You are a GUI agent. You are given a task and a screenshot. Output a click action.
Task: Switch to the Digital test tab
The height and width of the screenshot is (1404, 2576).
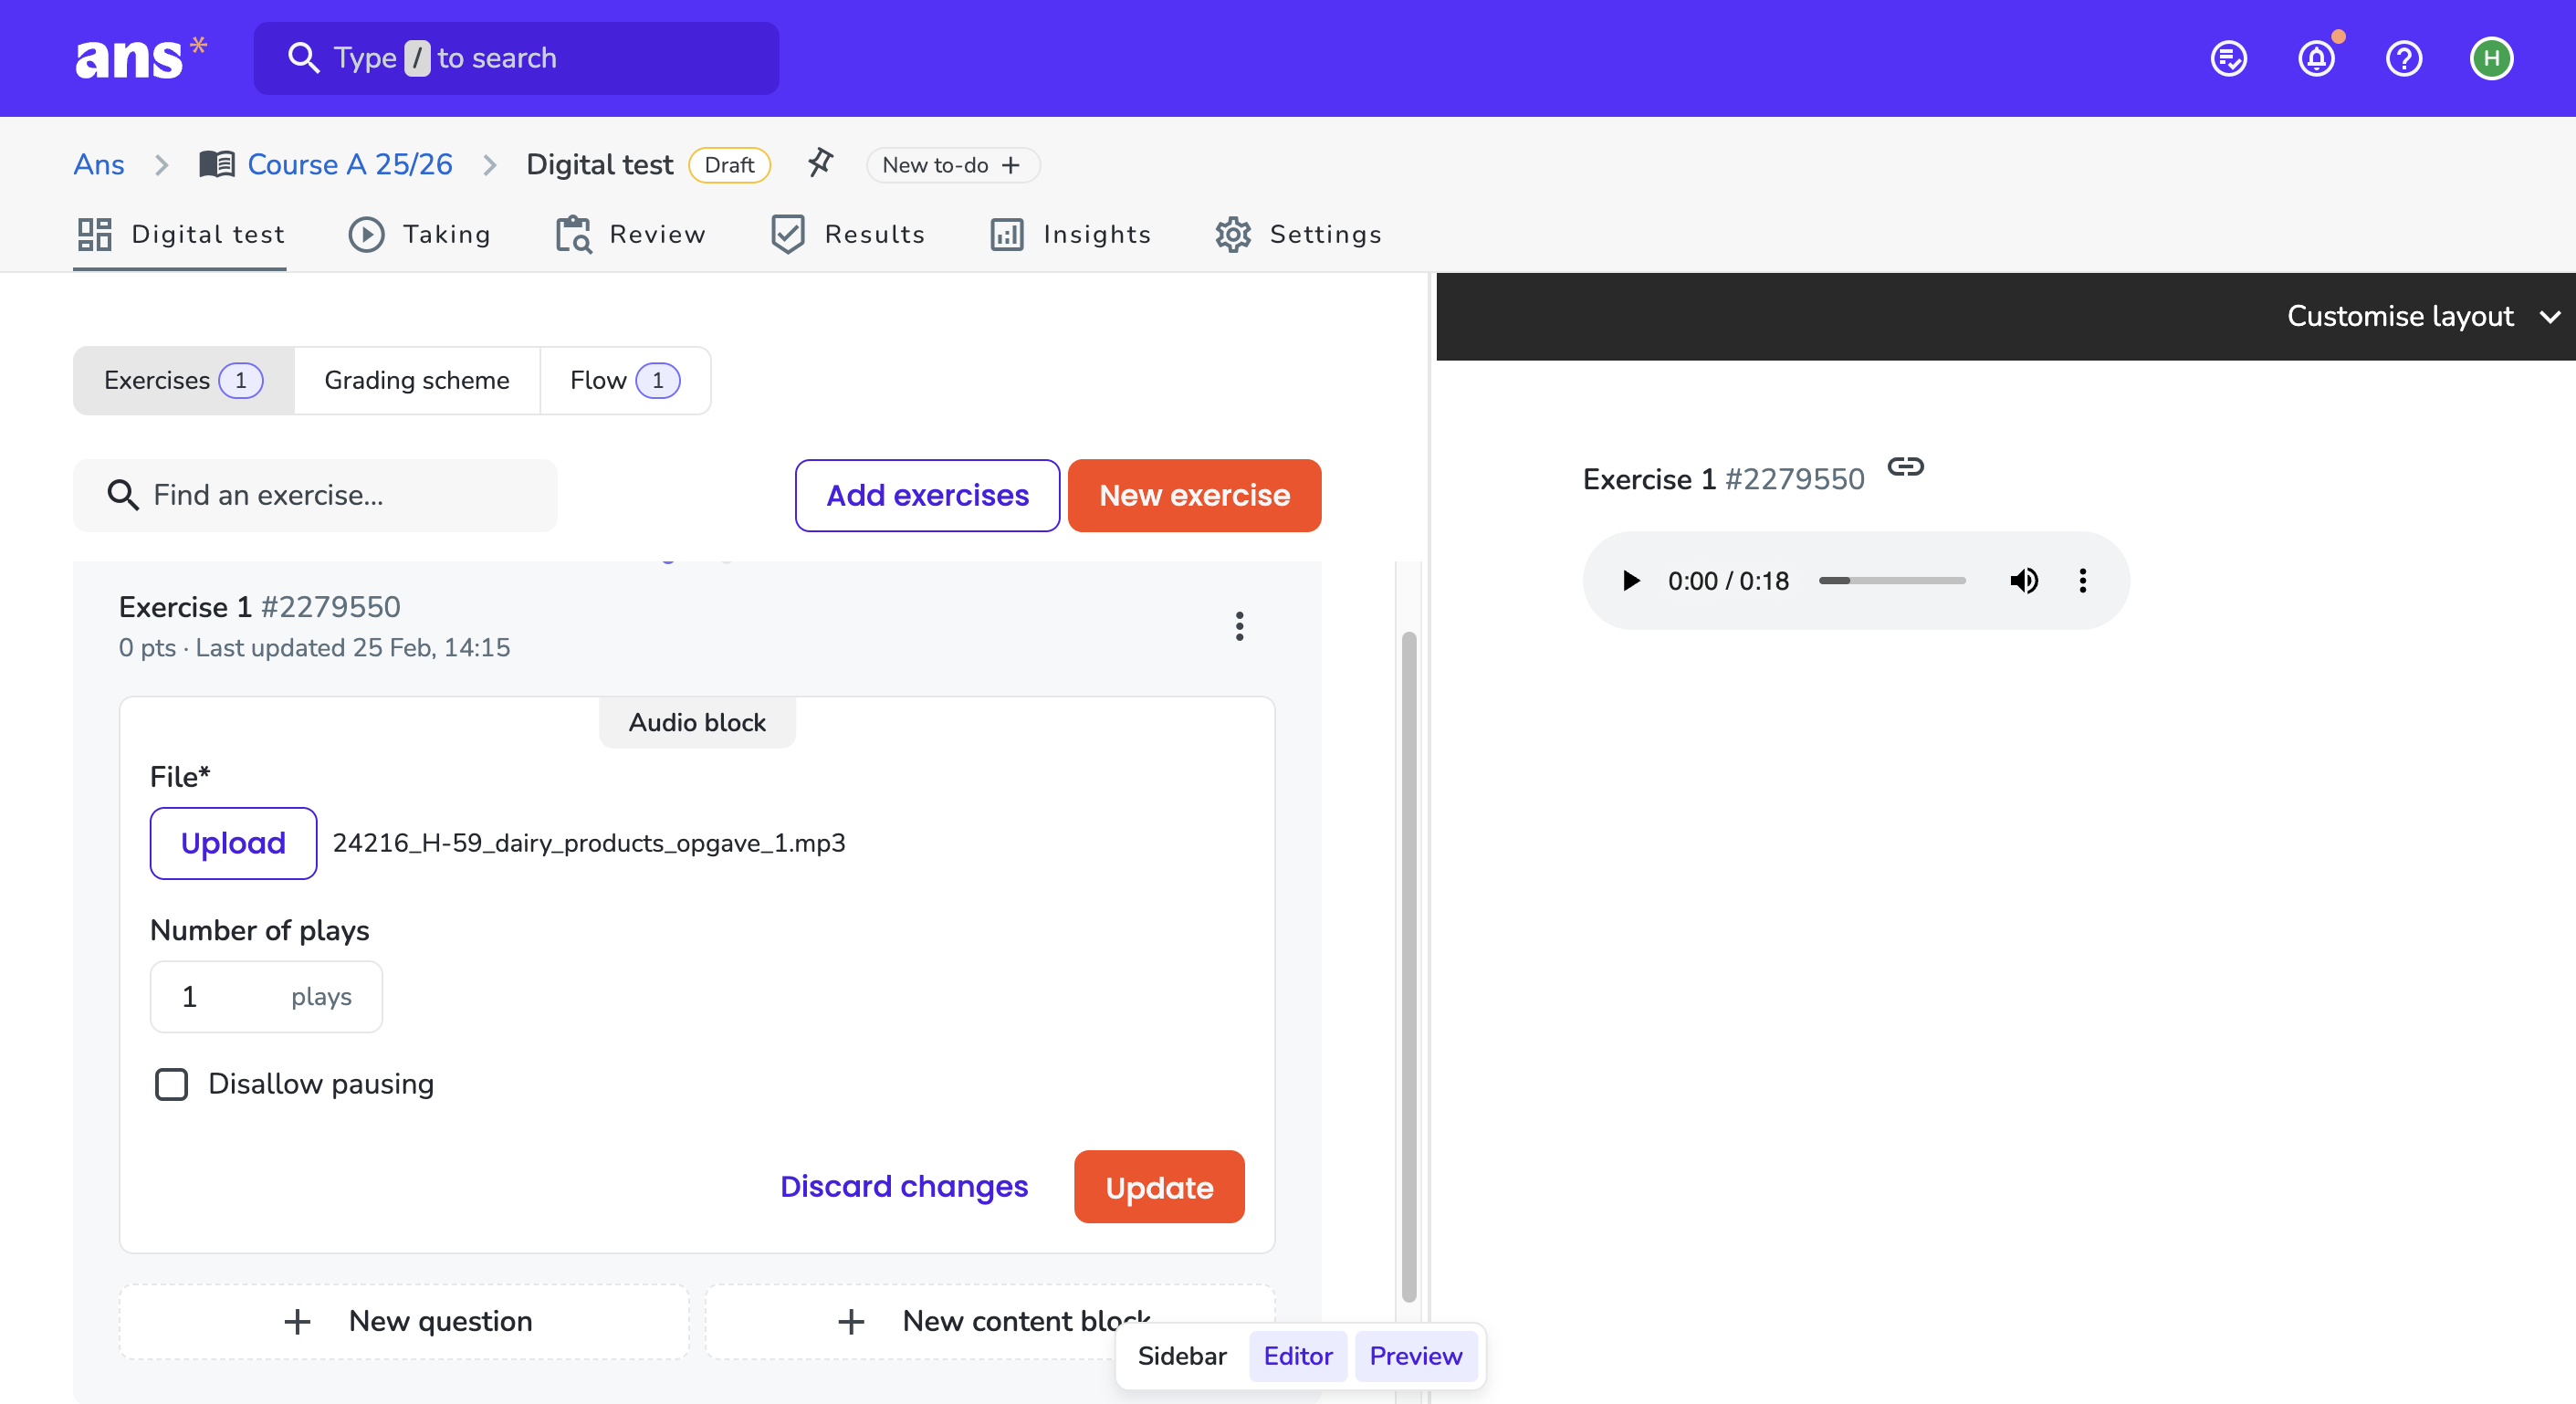coord(180,234)
